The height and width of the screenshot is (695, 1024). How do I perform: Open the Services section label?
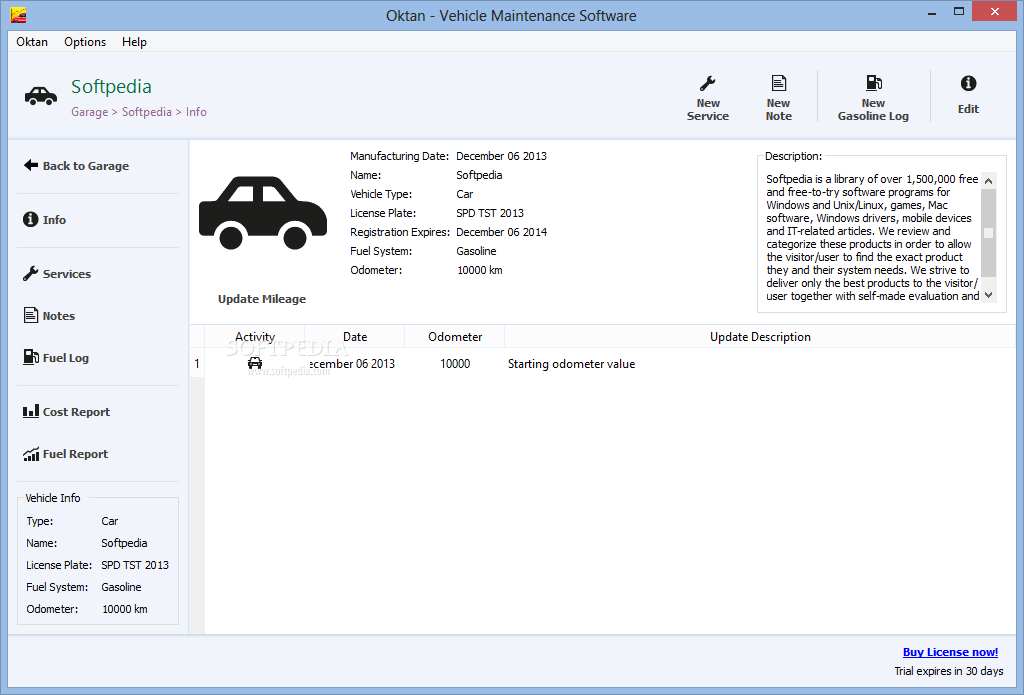[x=67, y=274]
